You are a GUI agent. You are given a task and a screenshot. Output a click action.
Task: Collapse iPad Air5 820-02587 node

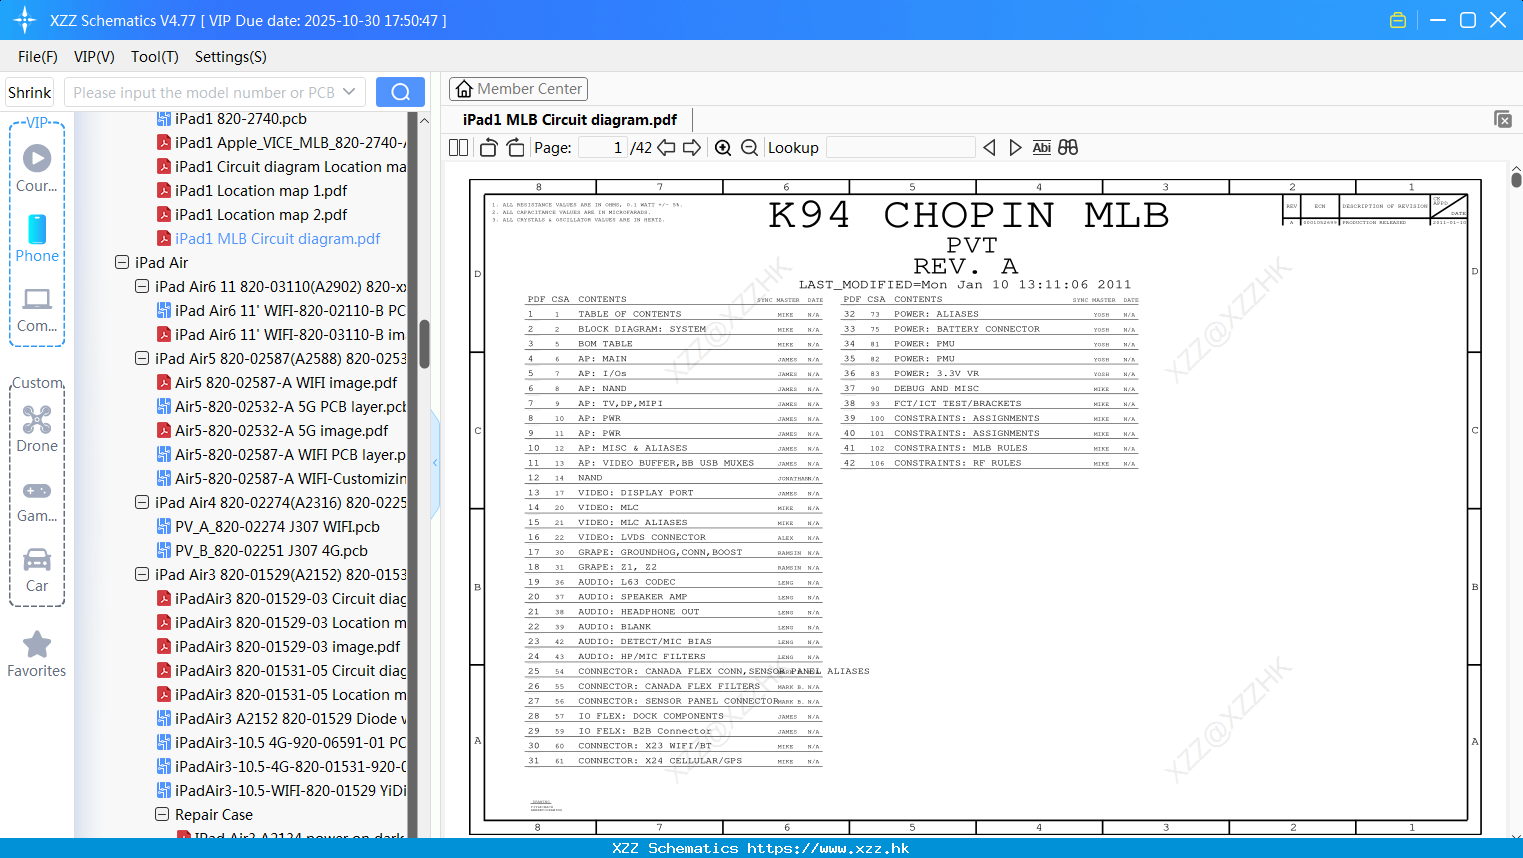(142, 358)
